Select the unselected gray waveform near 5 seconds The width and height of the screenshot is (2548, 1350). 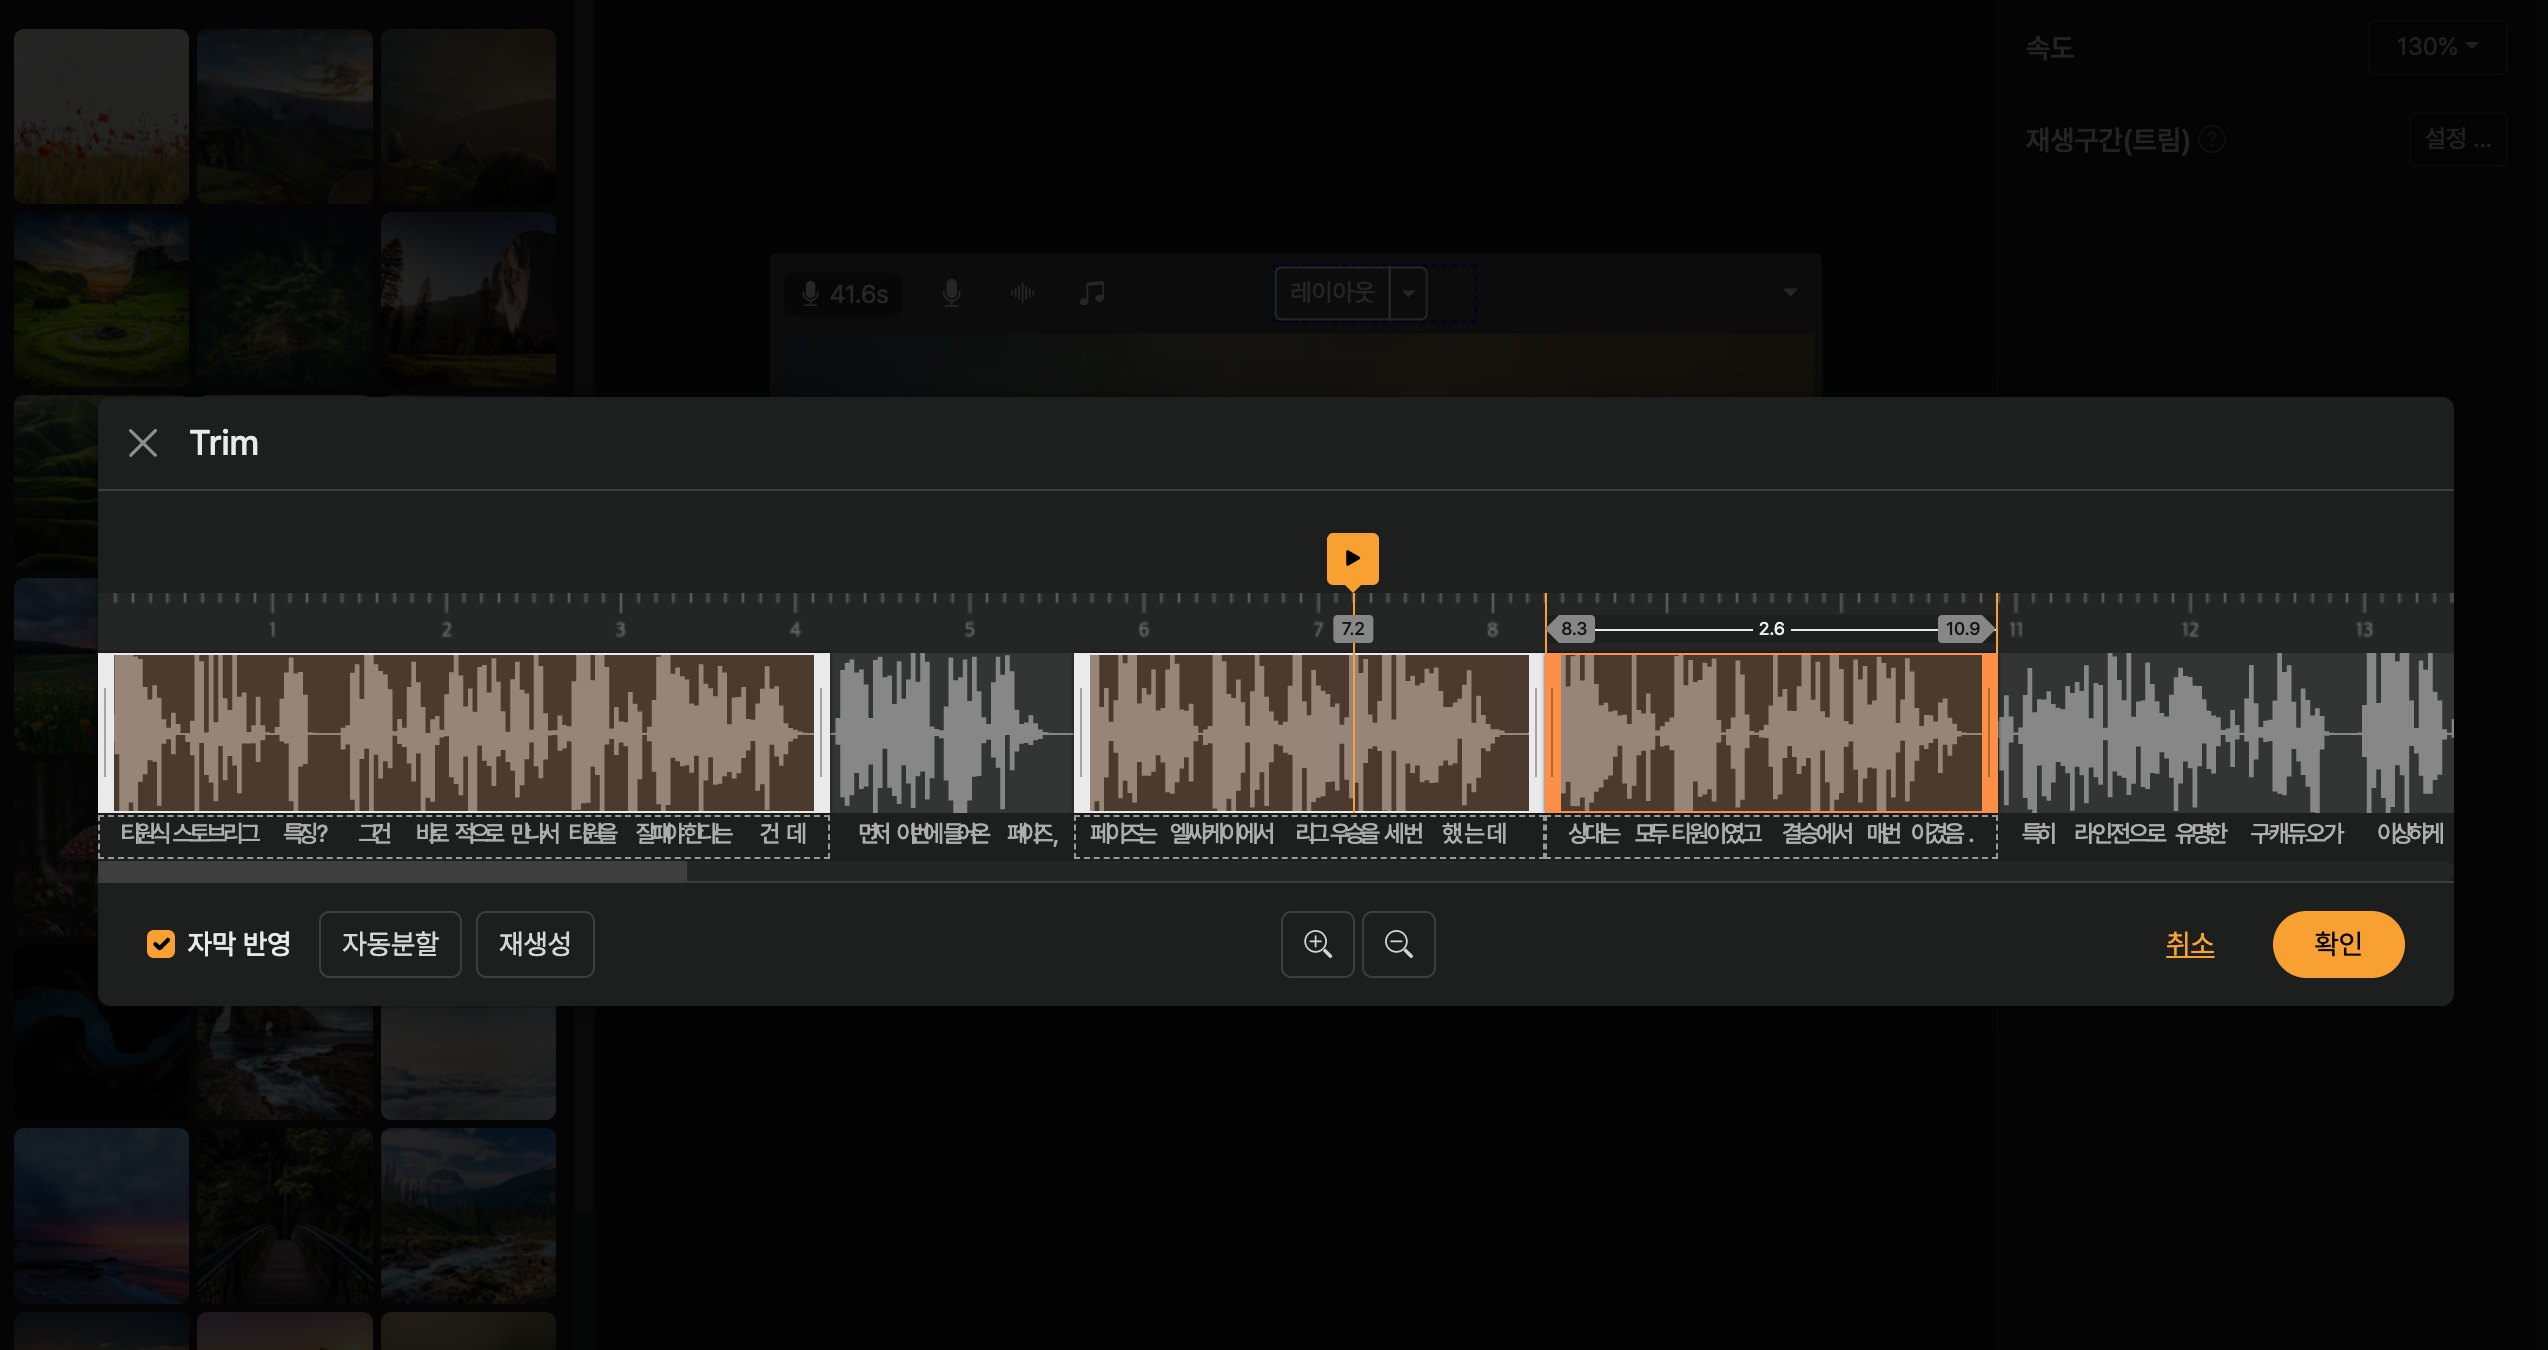click(950, 733)
